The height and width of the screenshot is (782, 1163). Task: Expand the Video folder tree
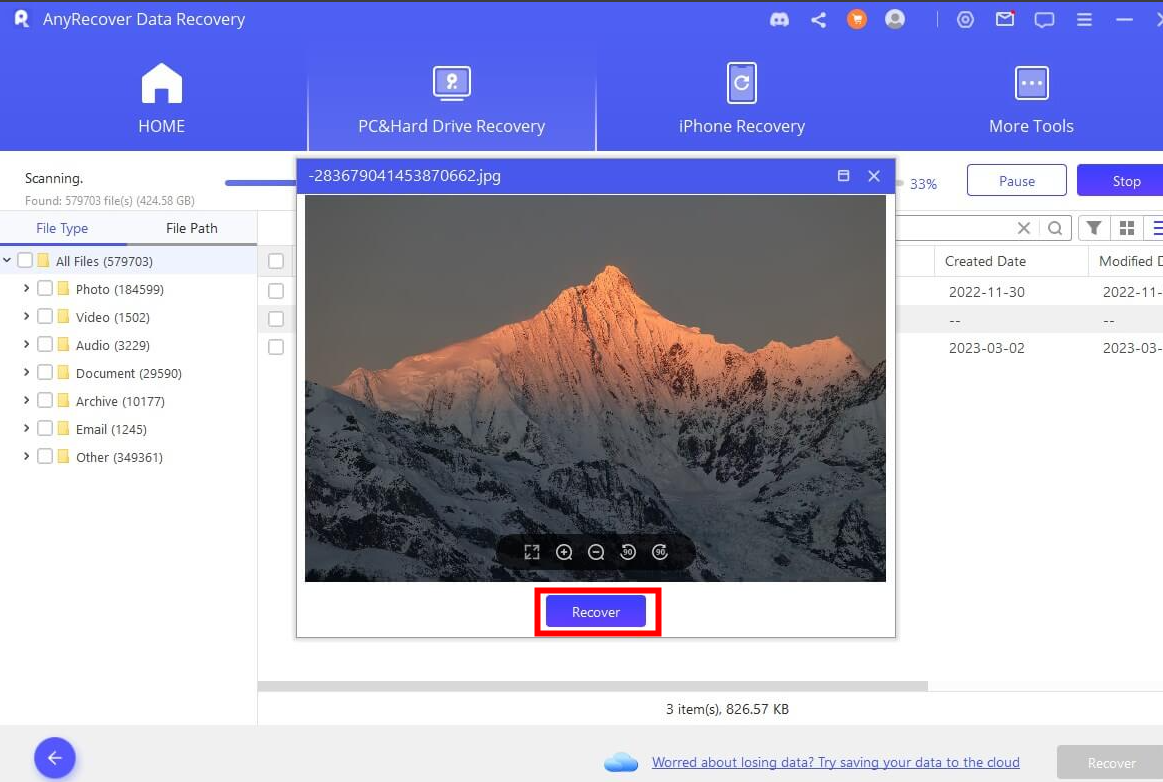coord(25,317)
